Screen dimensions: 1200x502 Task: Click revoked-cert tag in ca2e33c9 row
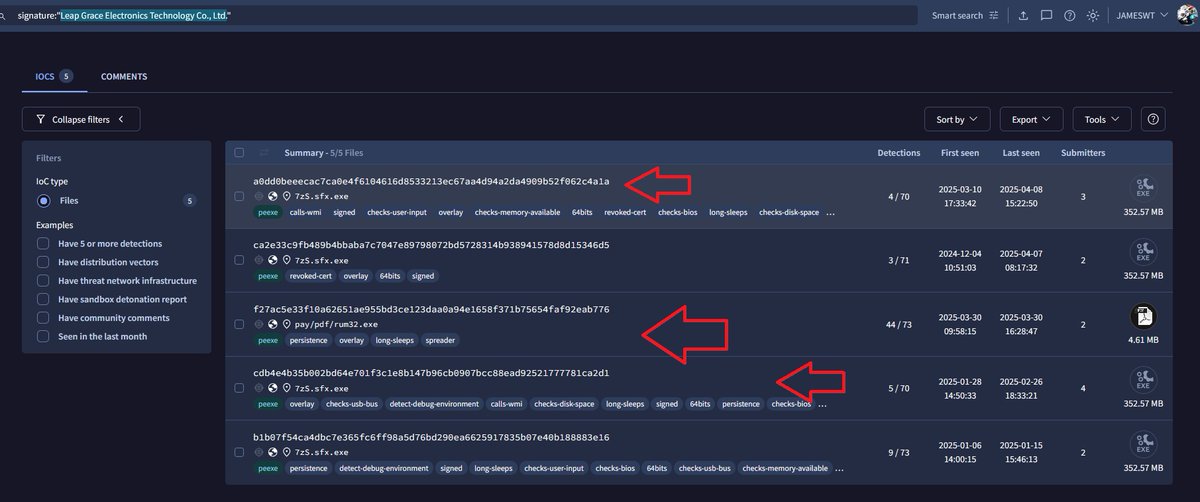309,276
